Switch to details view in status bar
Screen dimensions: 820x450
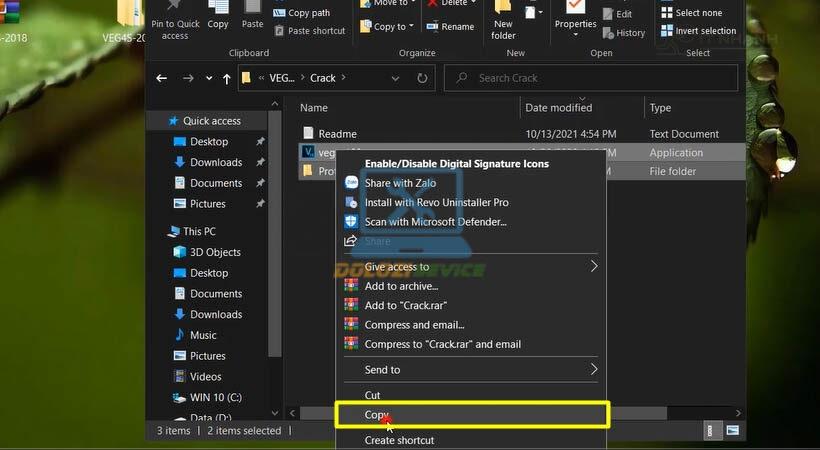click(x=712, y=431)
